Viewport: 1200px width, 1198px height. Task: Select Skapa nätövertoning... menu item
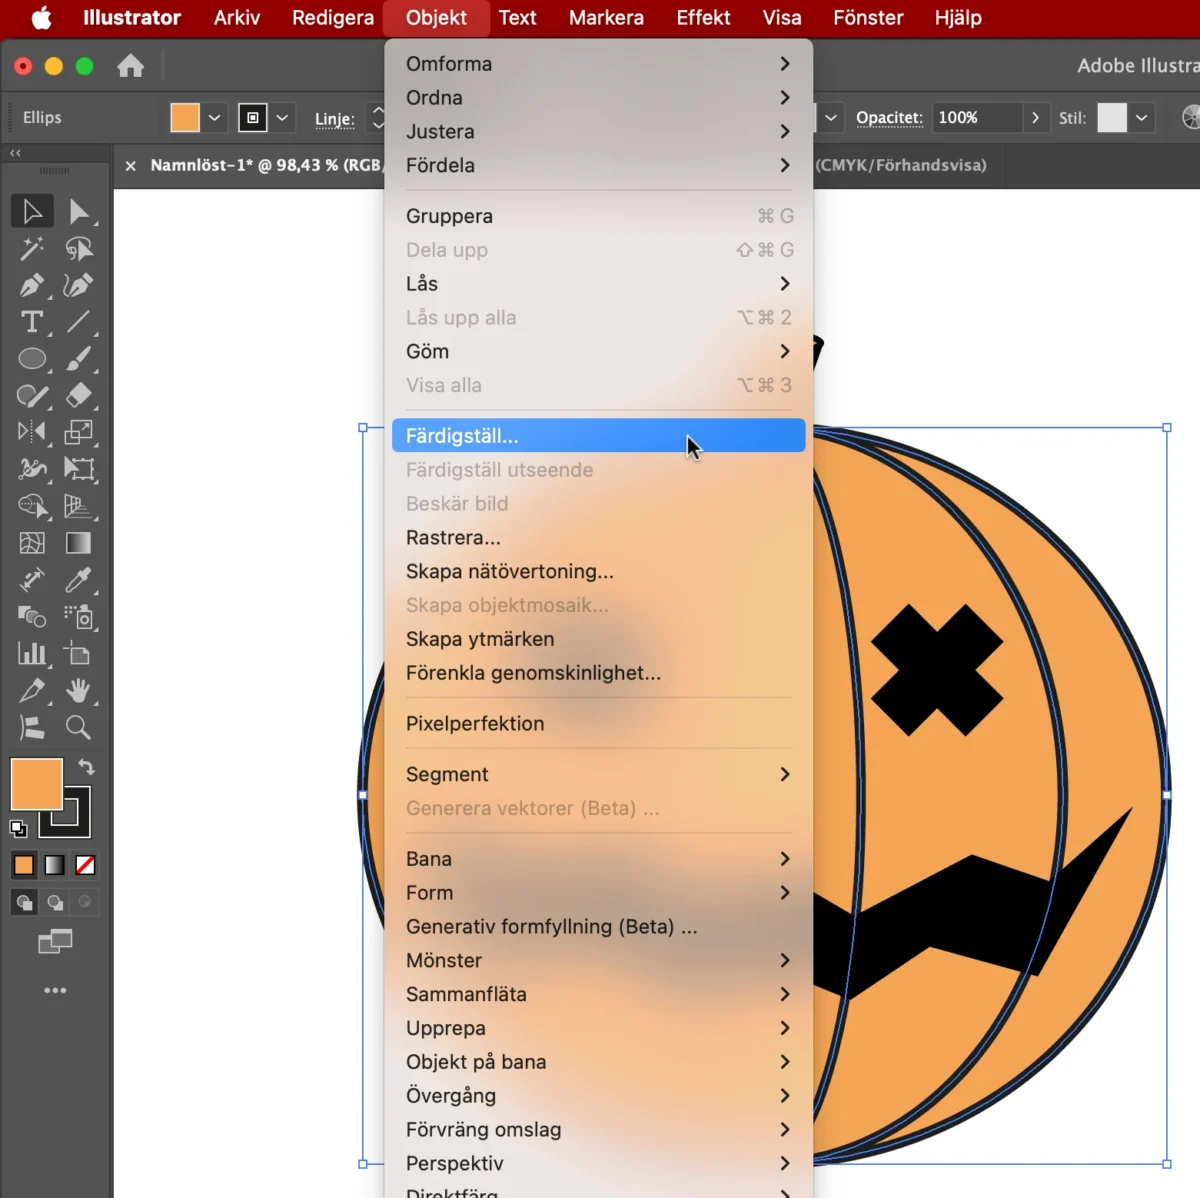[598, 572]
